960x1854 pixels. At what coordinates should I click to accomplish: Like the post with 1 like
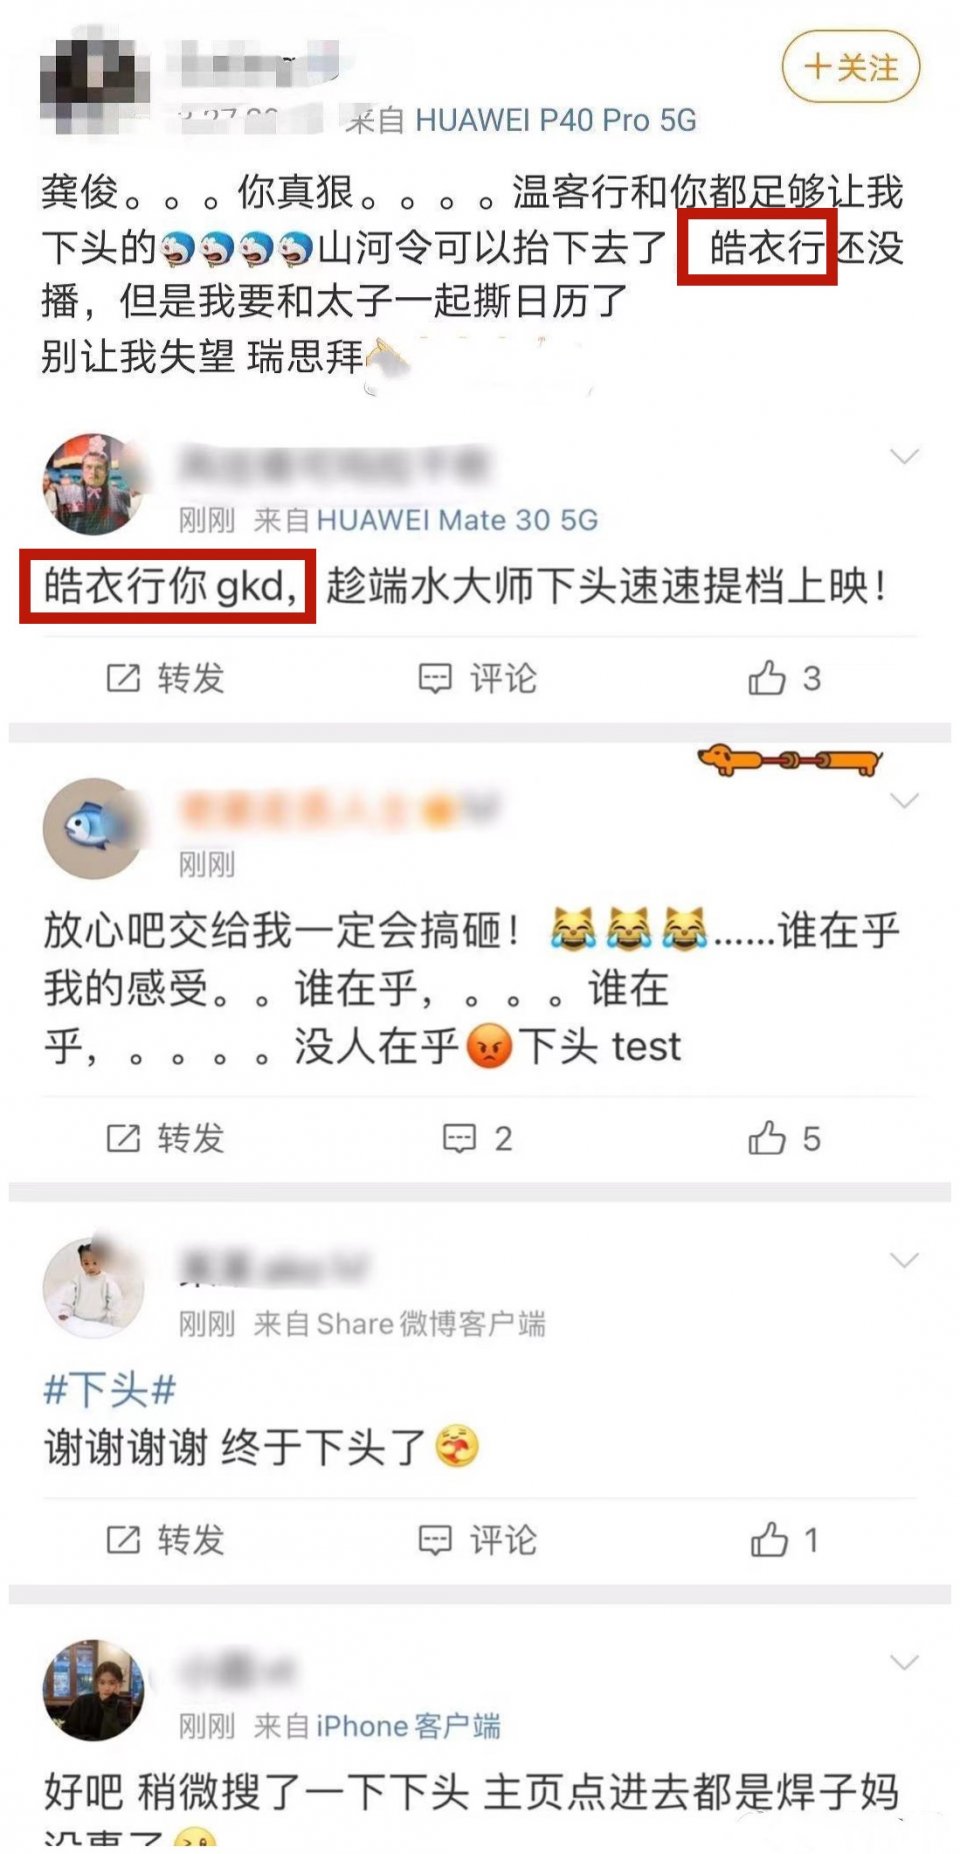point(785,1540)
